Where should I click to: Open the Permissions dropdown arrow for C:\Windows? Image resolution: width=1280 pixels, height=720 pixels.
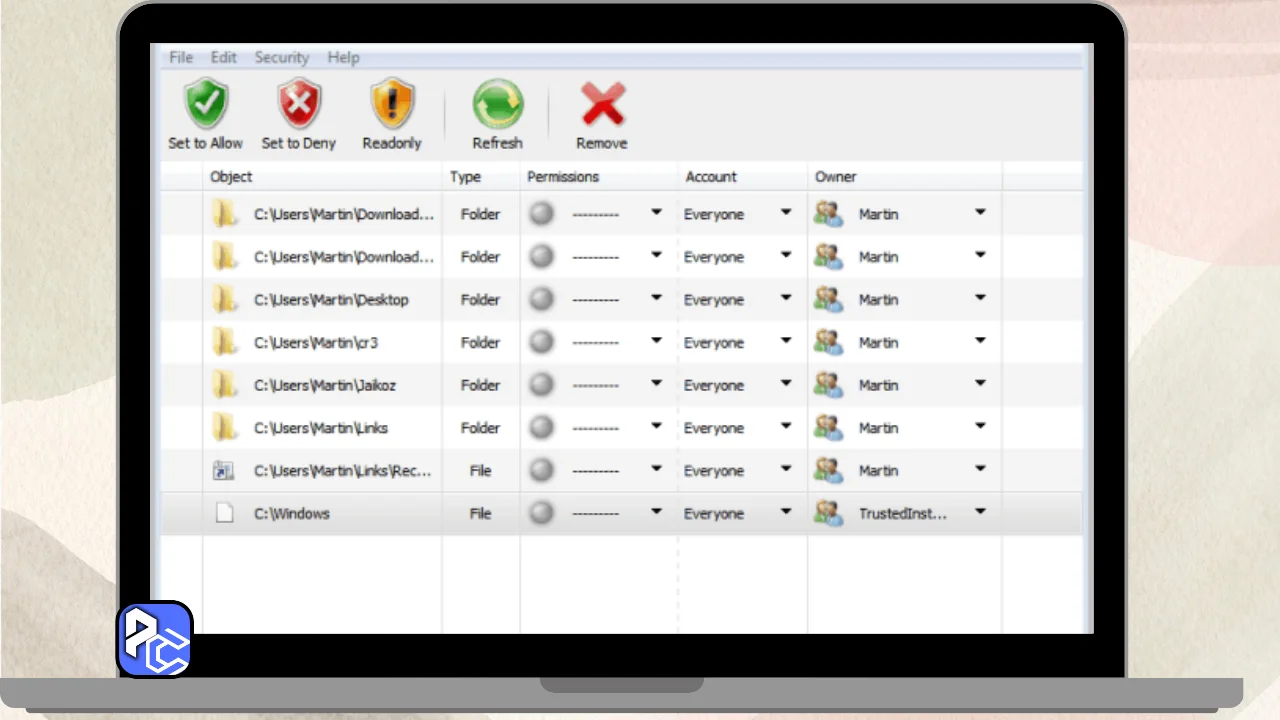tap(657, 512)
